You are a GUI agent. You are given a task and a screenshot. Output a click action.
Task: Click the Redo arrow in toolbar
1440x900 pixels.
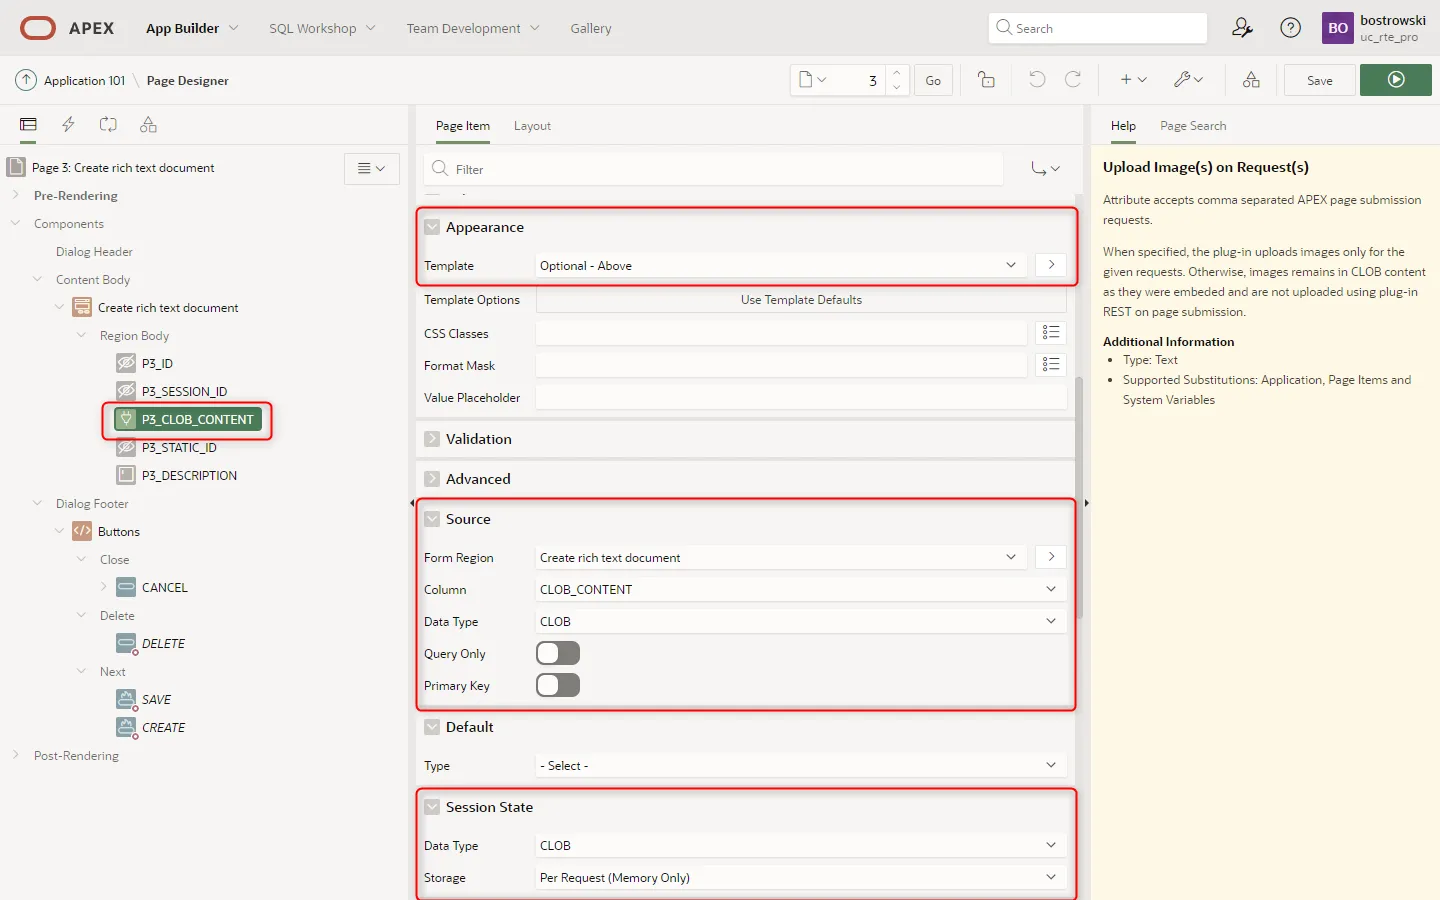click(1073, 80)
